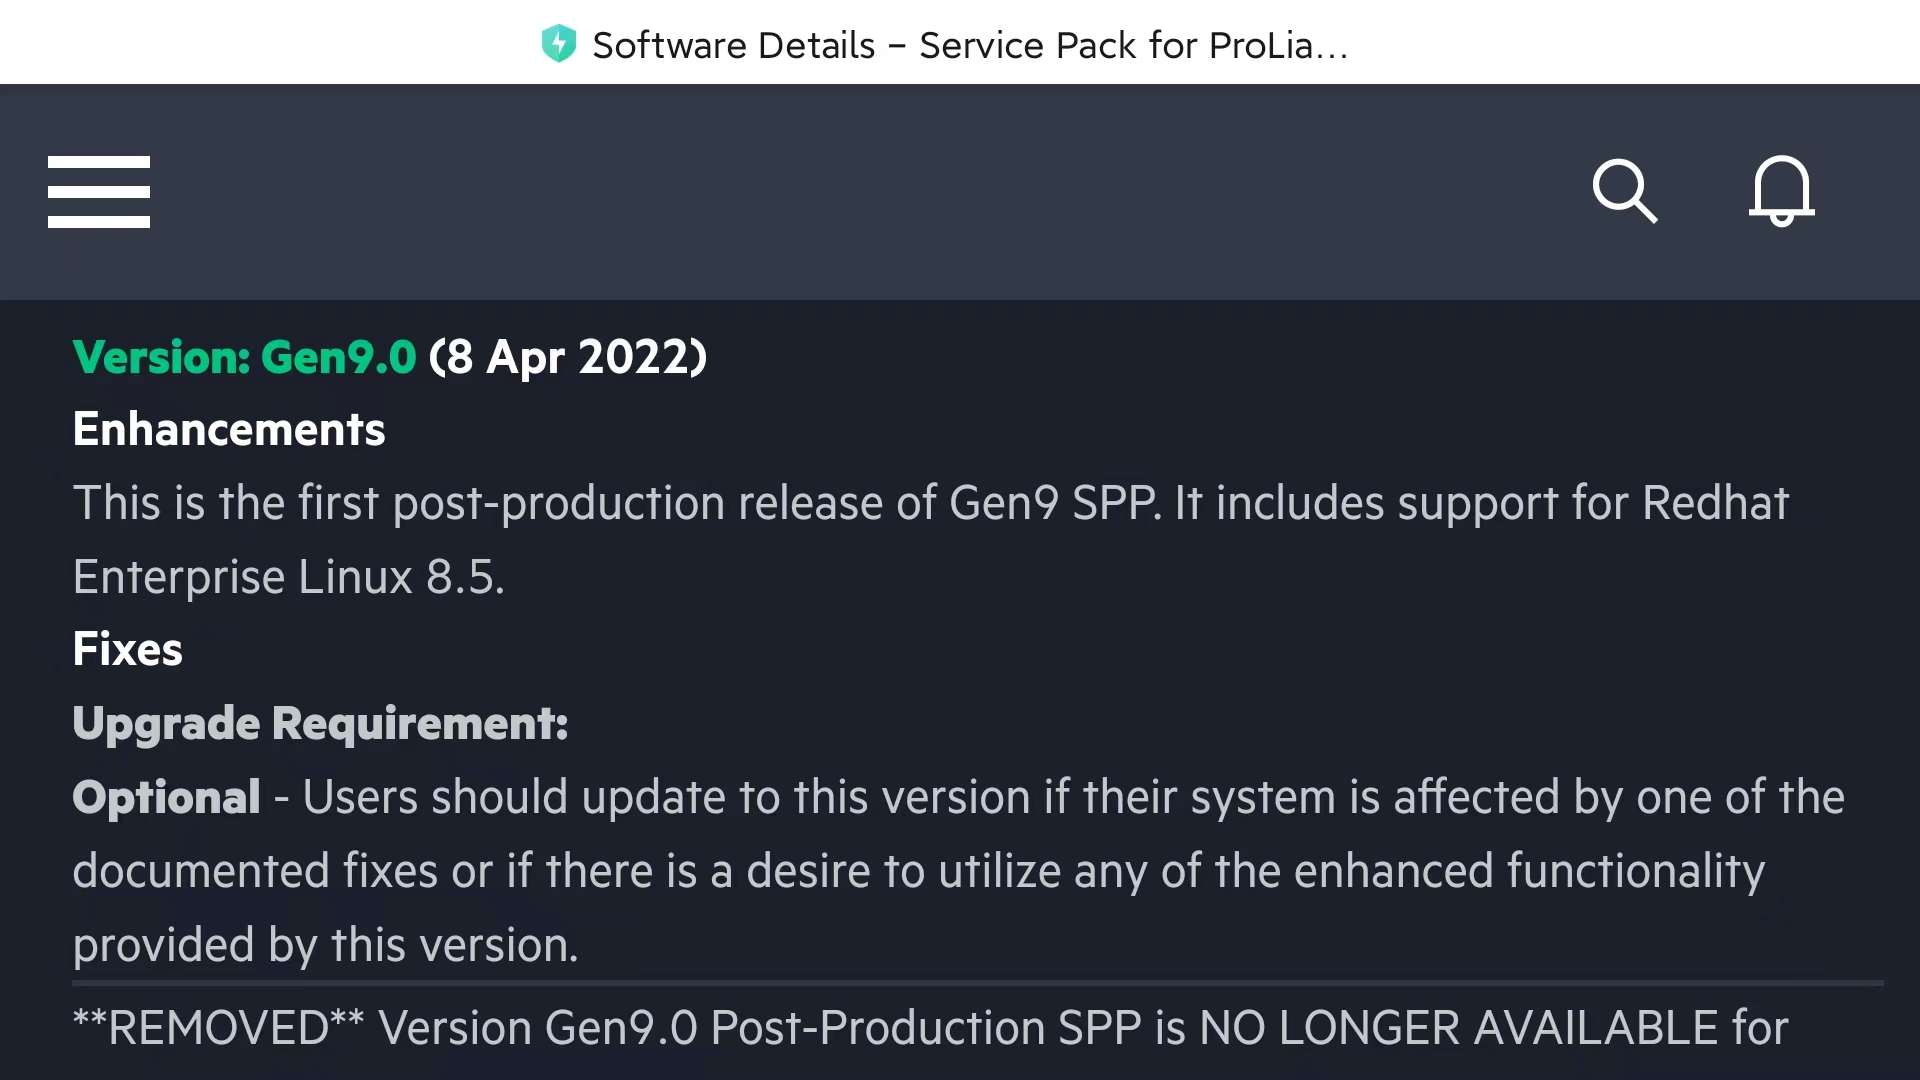Click the bold Optional text
1920x1080 pixels.
(x=166, y=797)
